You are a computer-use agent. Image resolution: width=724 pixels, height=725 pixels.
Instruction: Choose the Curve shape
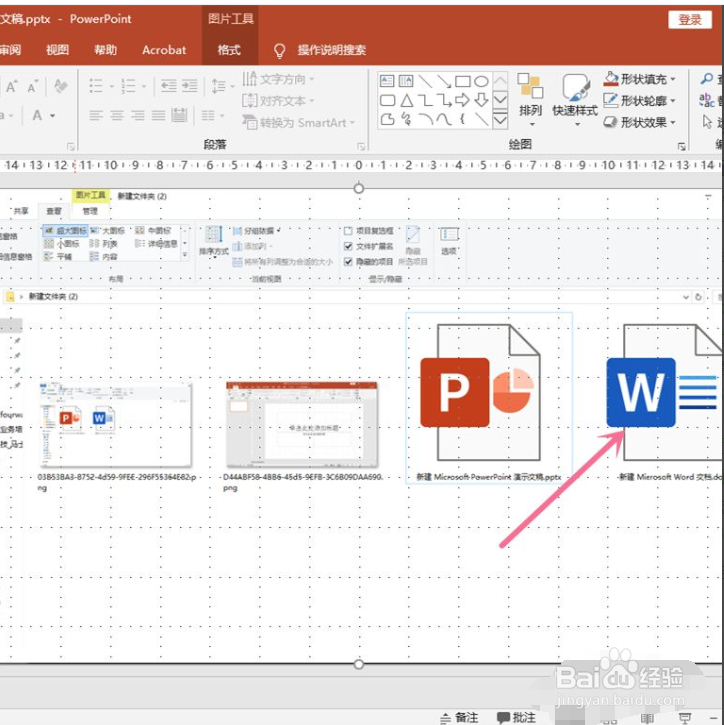click(x=444, y=119)
